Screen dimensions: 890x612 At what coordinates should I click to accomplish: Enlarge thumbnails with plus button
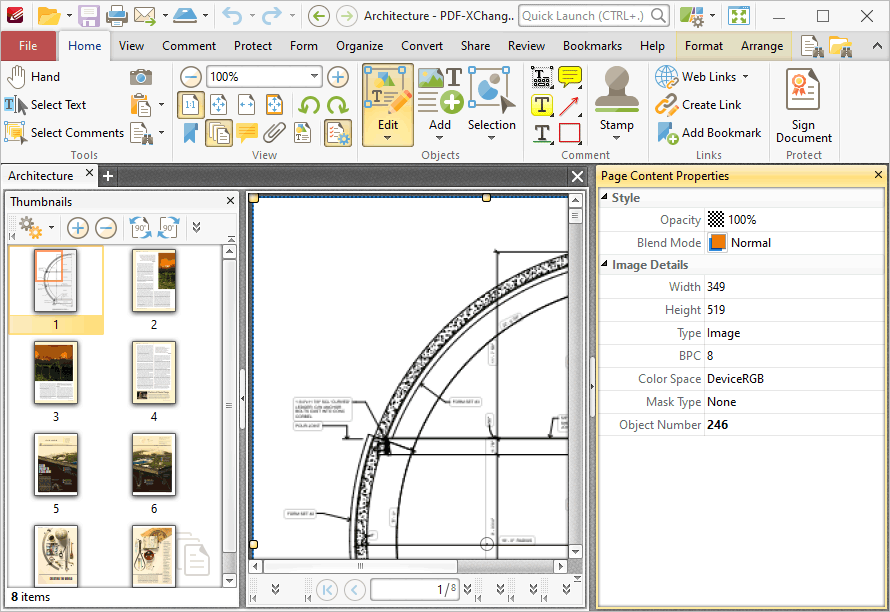(x=78, y=228)
